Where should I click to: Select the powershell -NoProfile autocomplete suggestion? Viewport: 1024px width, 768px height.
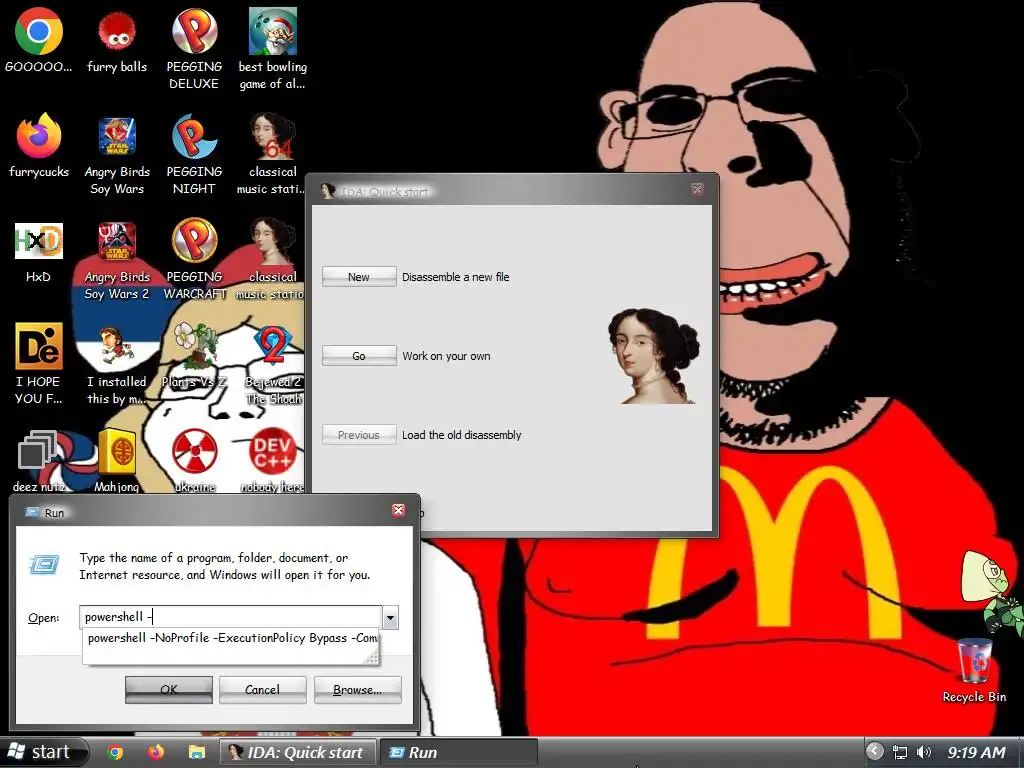click(231, 638)
